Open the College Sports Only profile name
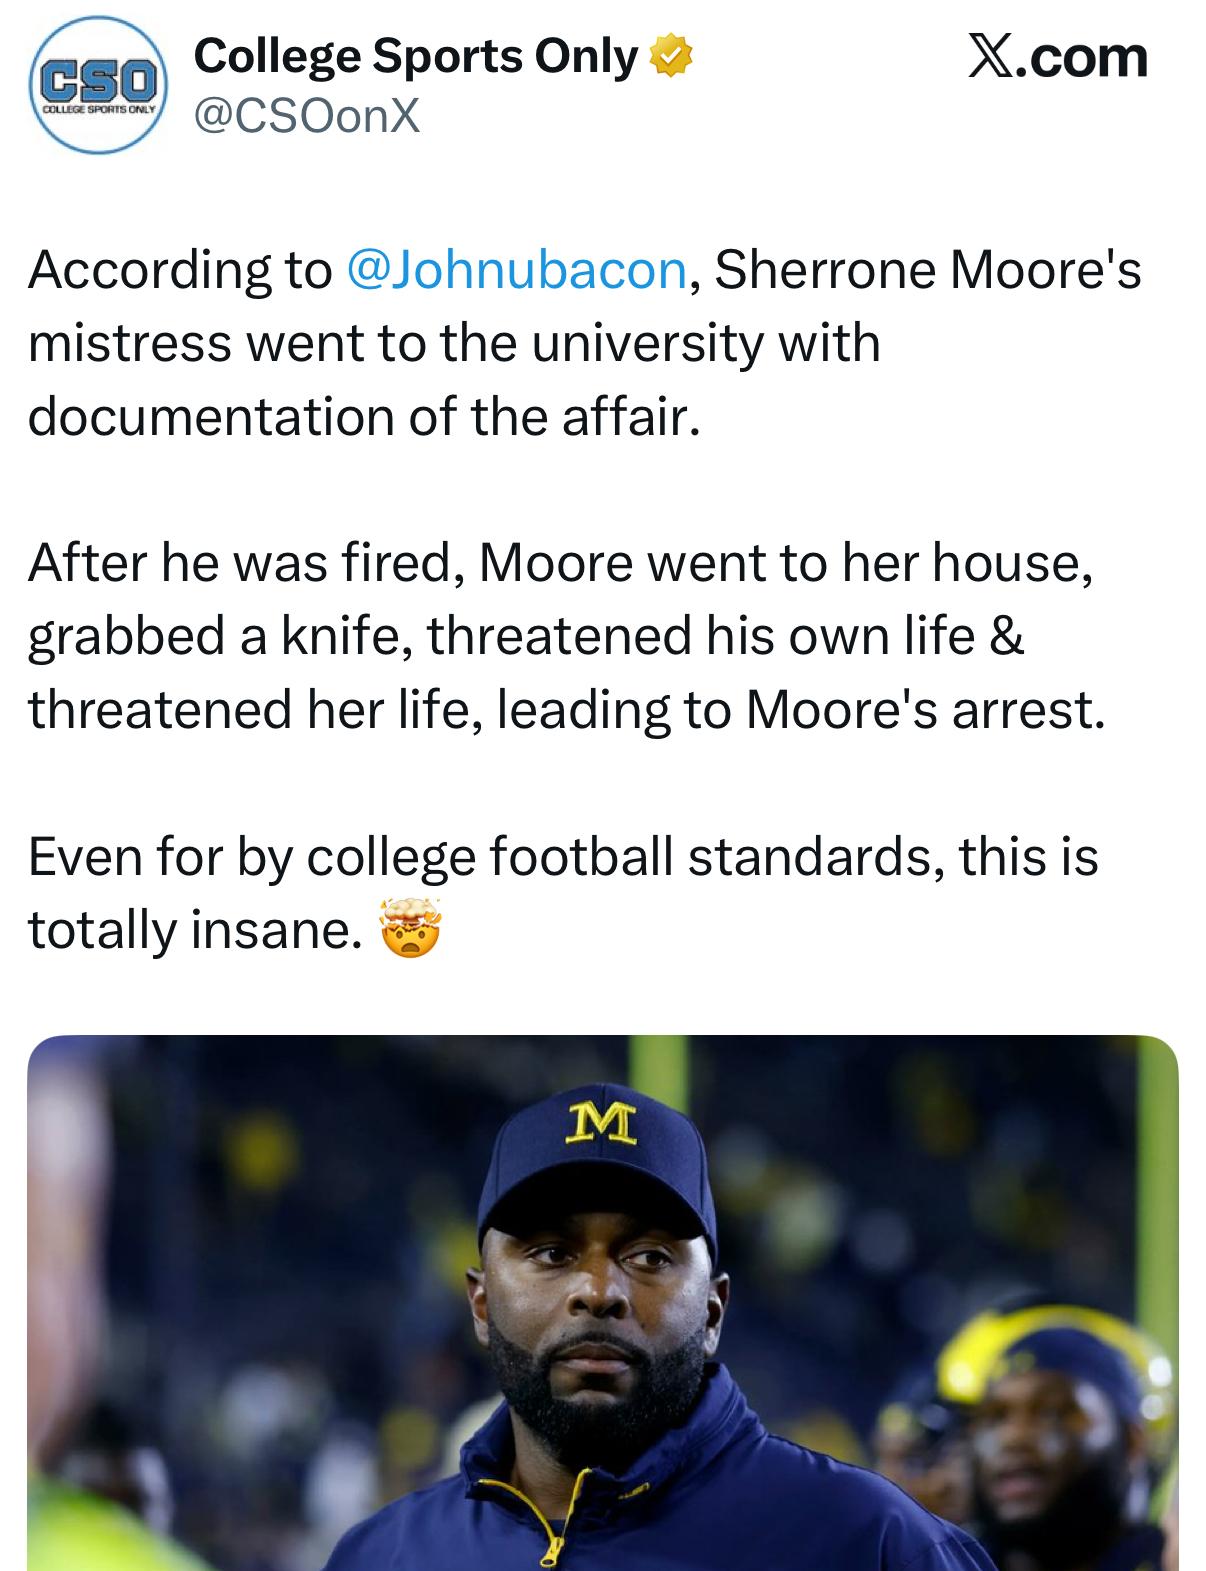 click(x=415, y=58)
